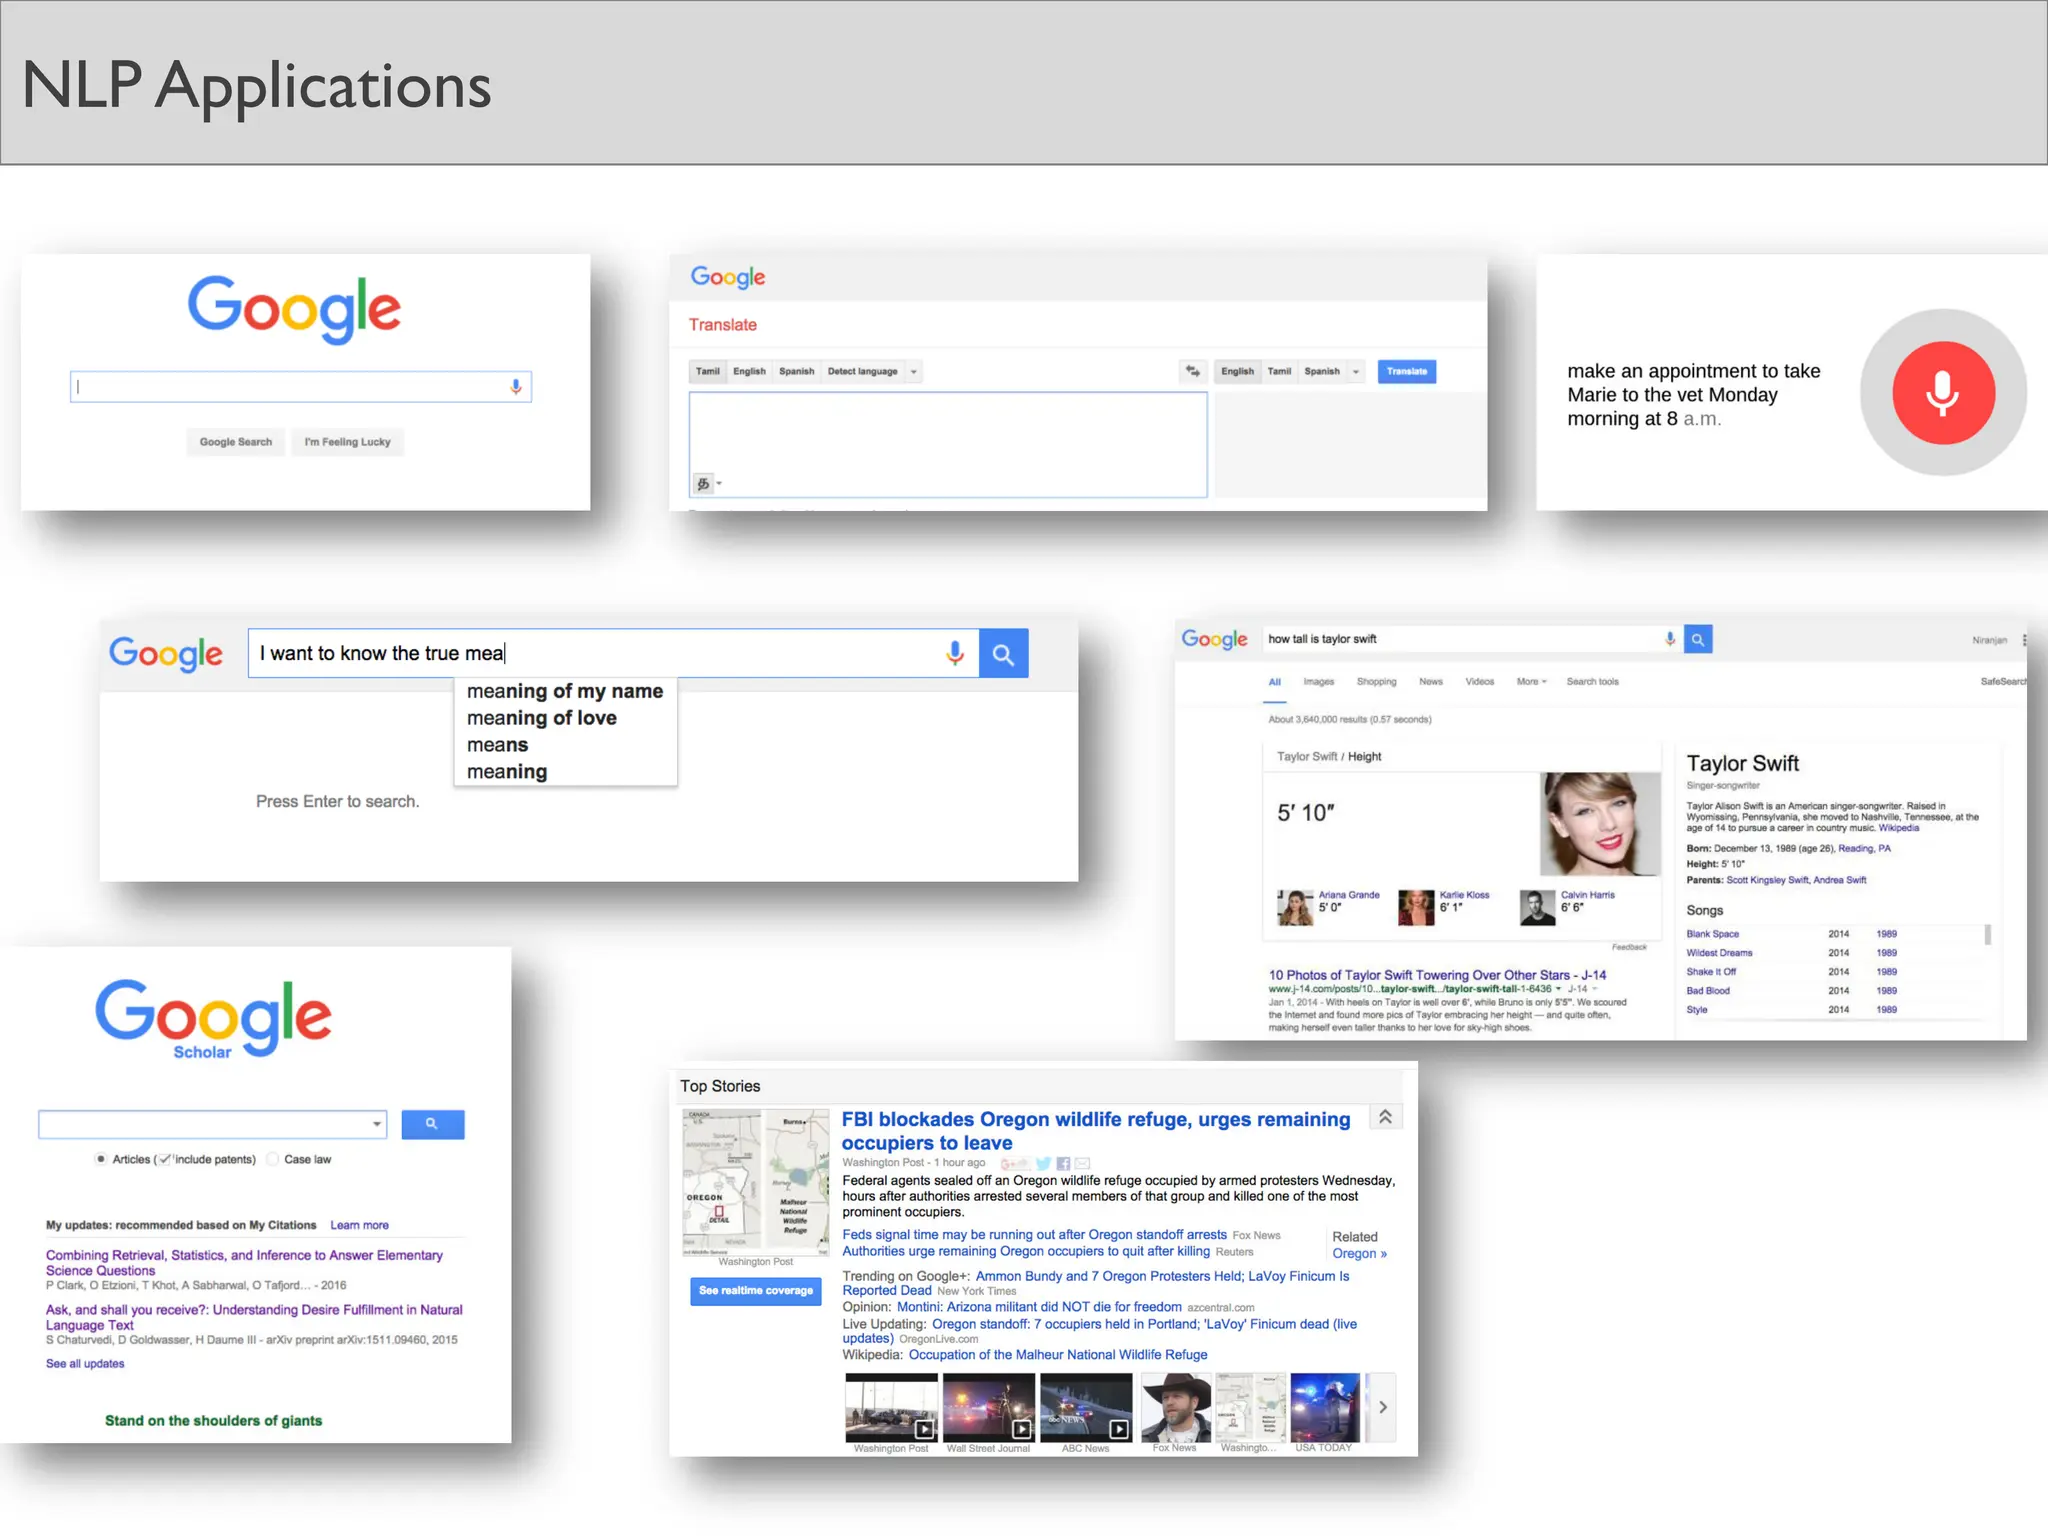
Task: Select English as the target language
Action: coord(1237,371)
